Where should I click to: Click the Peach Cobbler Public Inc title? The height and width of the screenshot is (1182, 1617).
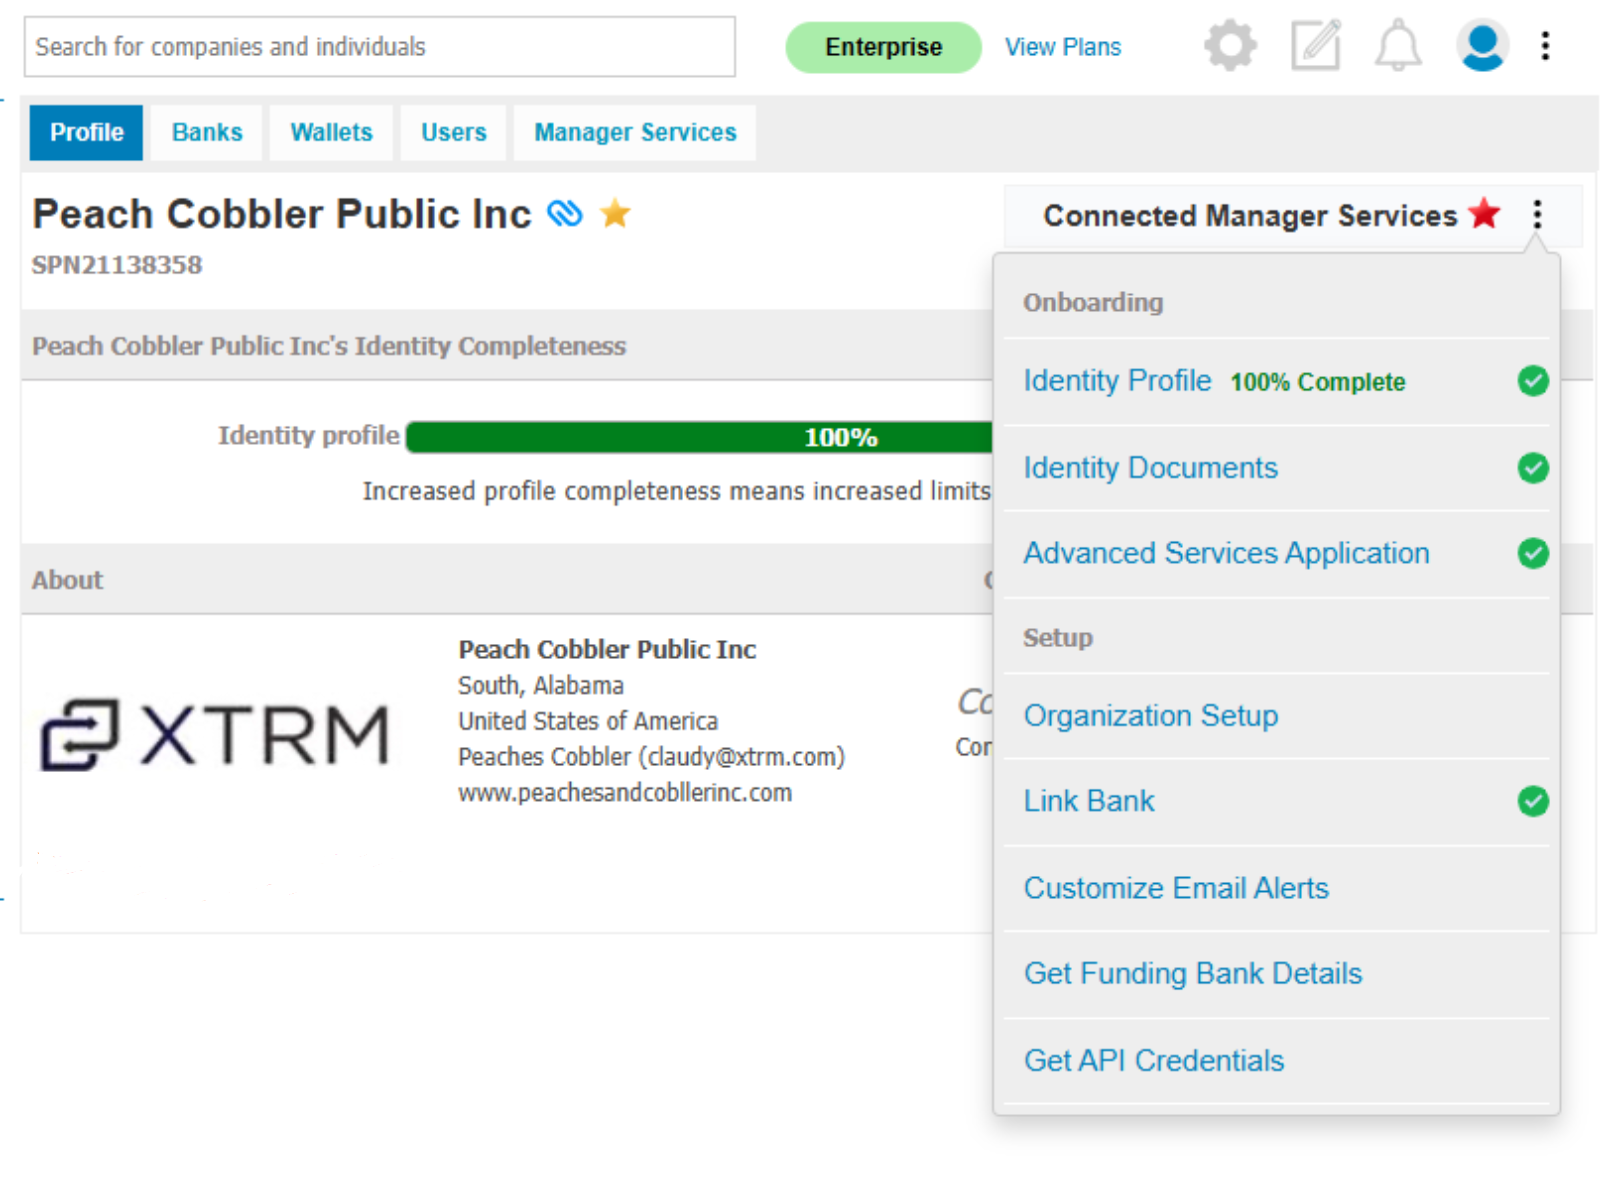[x=281, y=214]
